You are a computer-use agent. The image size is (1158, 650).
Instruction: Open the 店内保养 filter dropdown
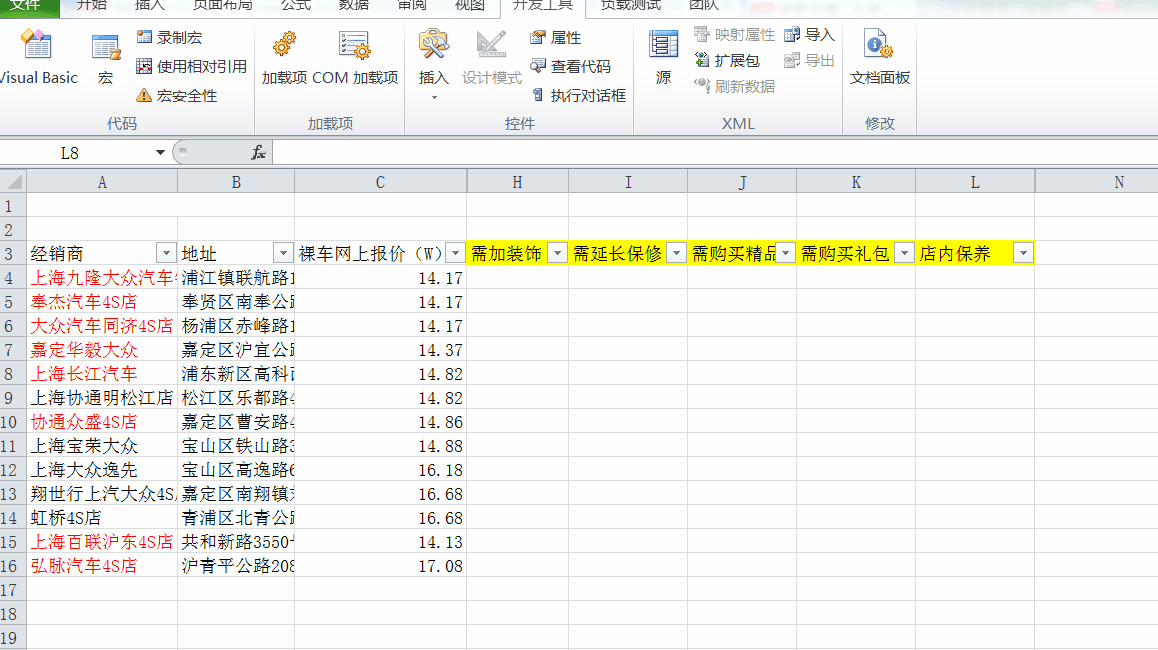tap(1024, 253)
